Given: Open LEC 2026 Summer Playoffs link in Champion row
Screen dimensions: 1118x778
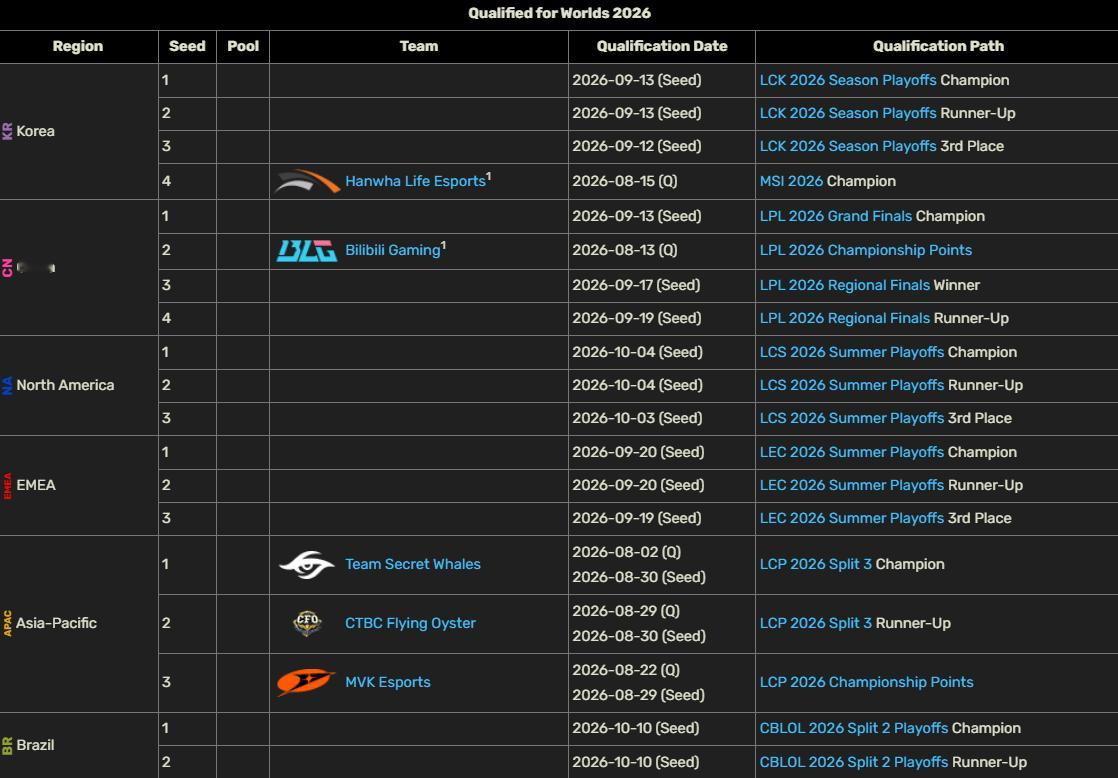Looking at the screenshot, I should point(852,452).
